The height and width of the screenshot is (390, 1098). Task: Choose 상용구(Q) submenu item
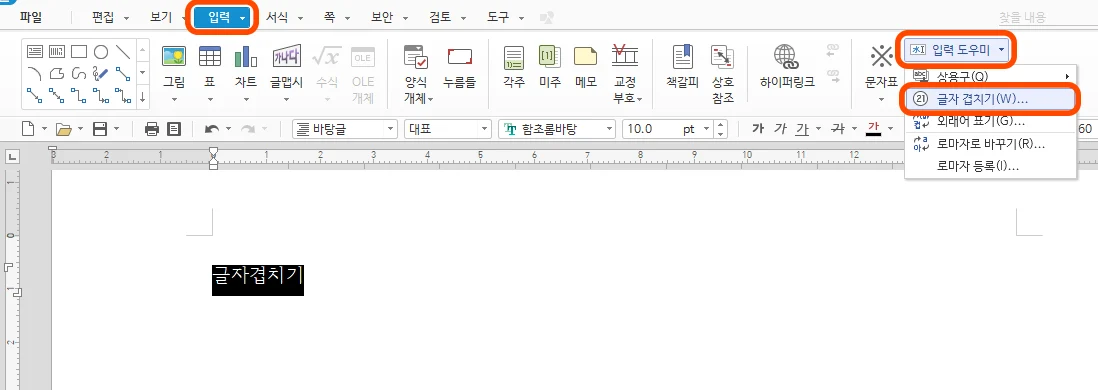coord(989,76)
